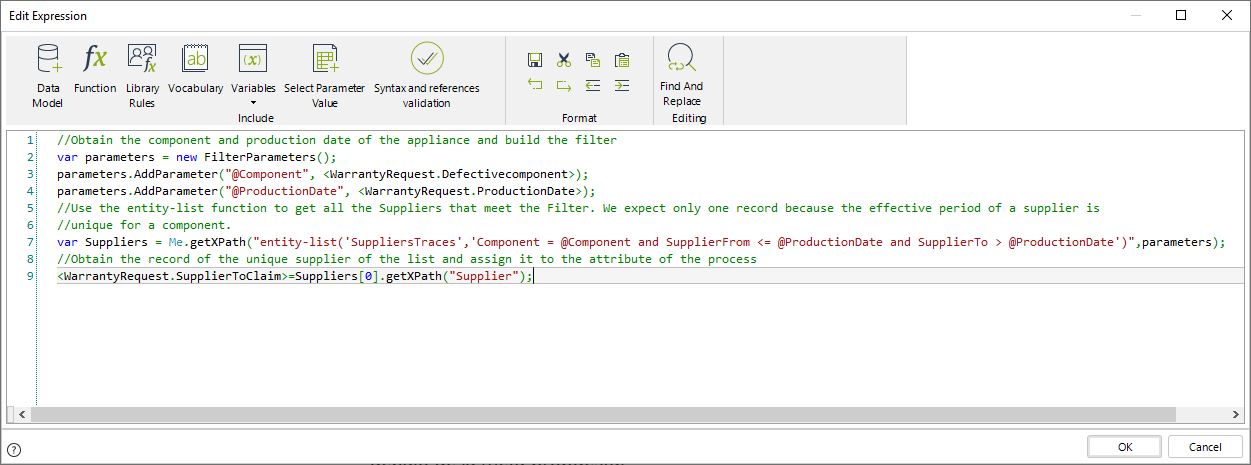
Task: Expand the Variables dropdown
Action: (253, 74)
